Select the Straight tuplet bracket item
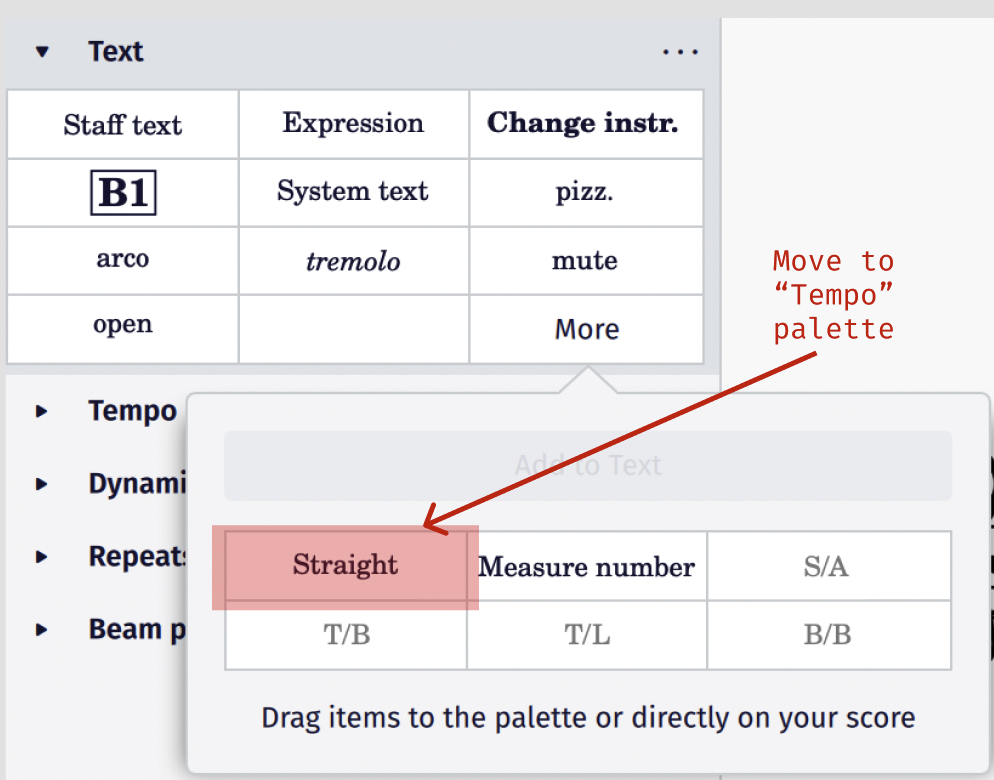 click(345, 566)
